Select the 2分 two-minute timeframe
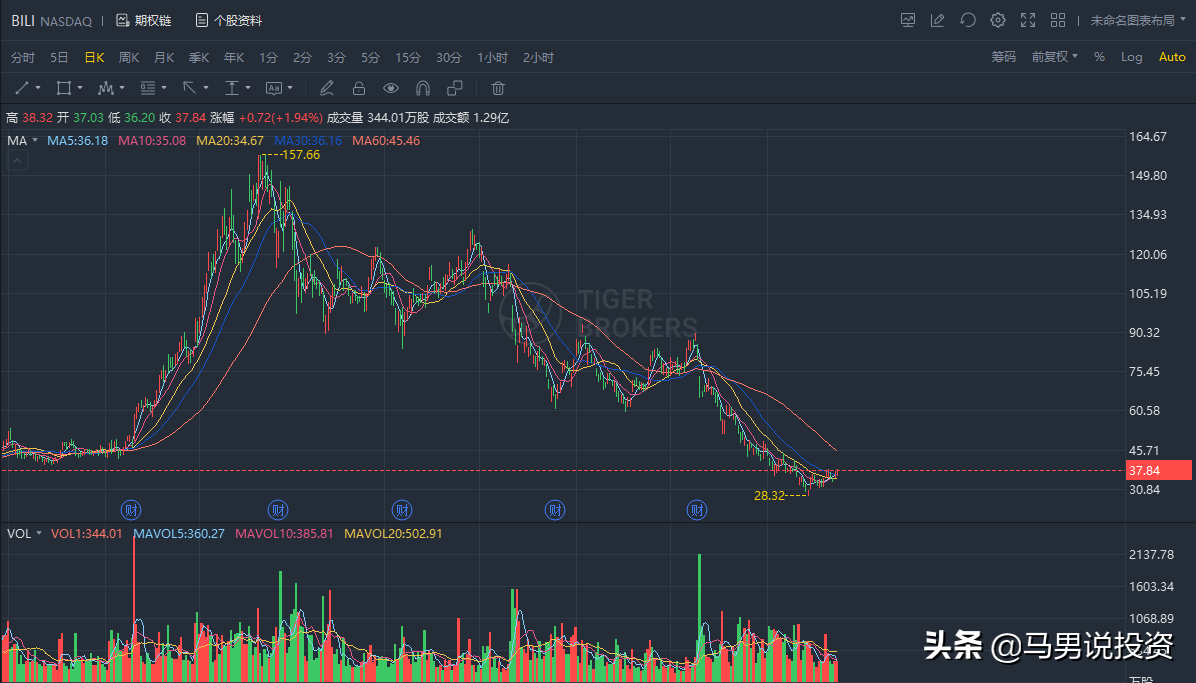 (x=303, y=58)
